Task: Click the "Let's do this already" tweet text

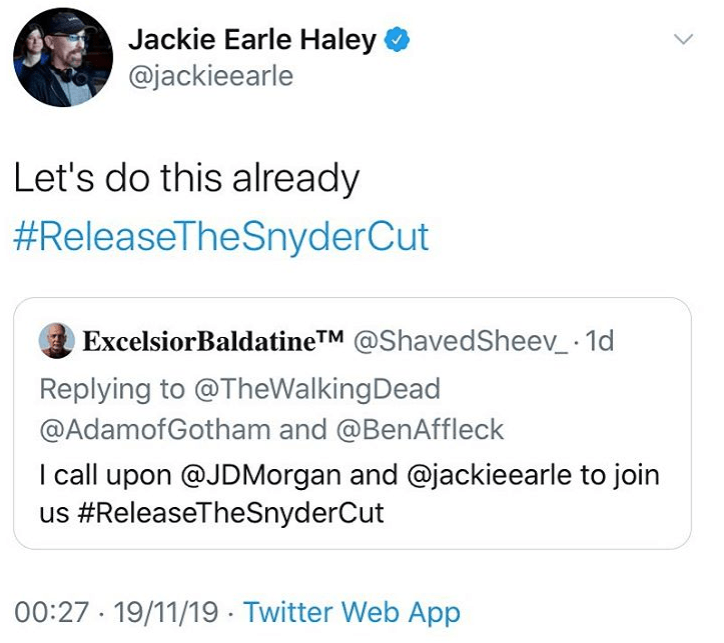Action: (185, 180)
